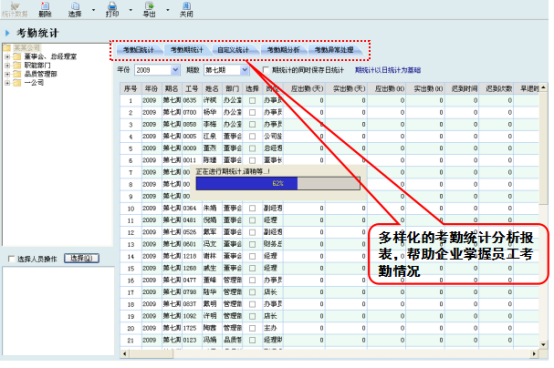Screen dimensions: 554x368
Task: Switch to the 自定义统计 tab
Action: pyautogui.click(x=233, y=50)
